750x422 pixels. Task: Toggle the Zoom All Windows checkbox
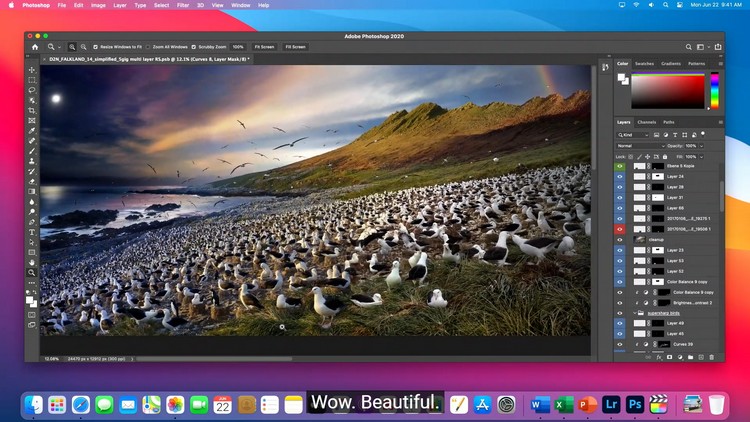[149, 47]
